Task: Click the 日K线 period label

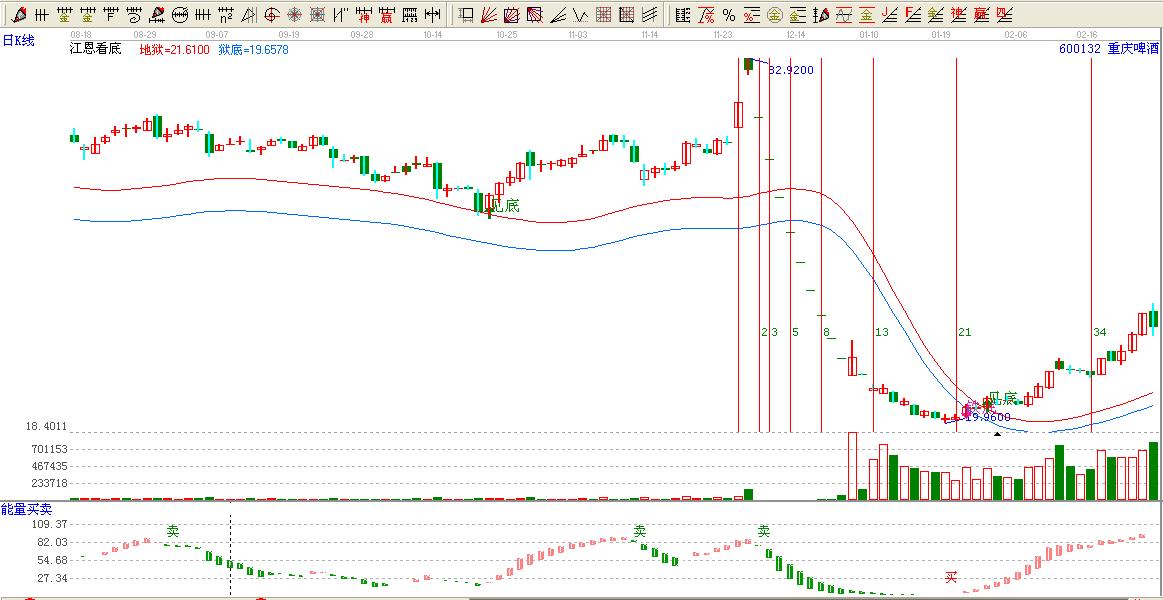Action: coord(18,40)
